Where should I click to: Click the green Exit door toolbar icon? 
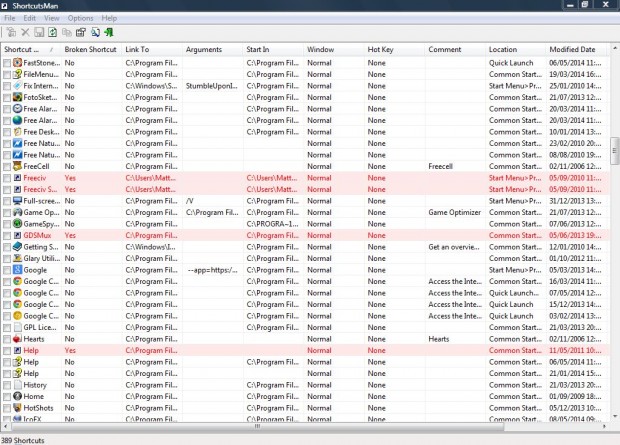109,32
